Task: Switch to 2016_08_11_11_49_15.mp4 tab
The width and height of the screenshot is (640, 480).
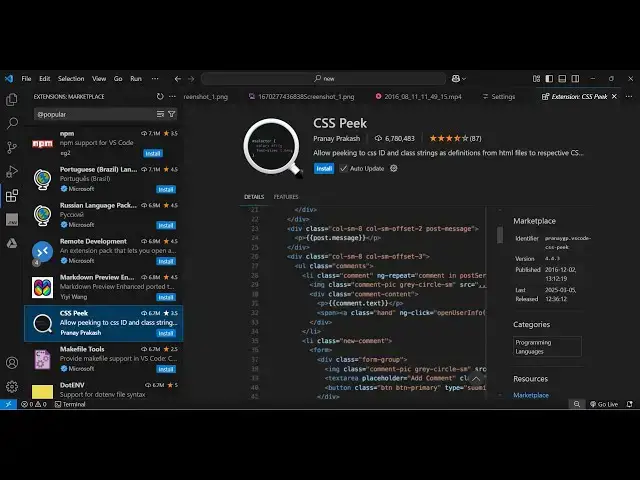Action: 418,97
